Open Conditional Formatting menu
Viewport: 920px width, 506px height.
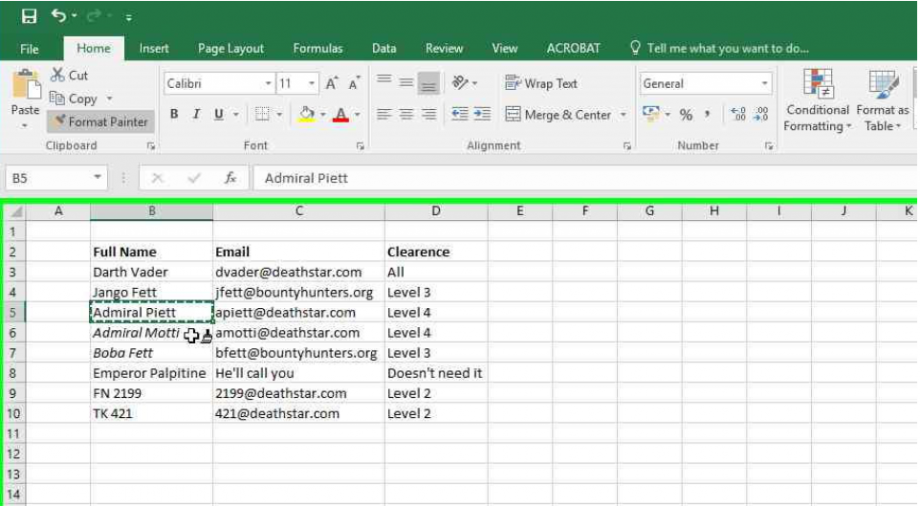click(x=817, y=101)
